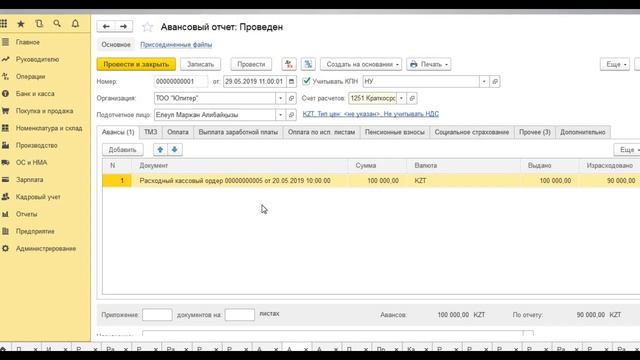Click the Провести button
640x360 pixels.
click(x=251, y=64)
